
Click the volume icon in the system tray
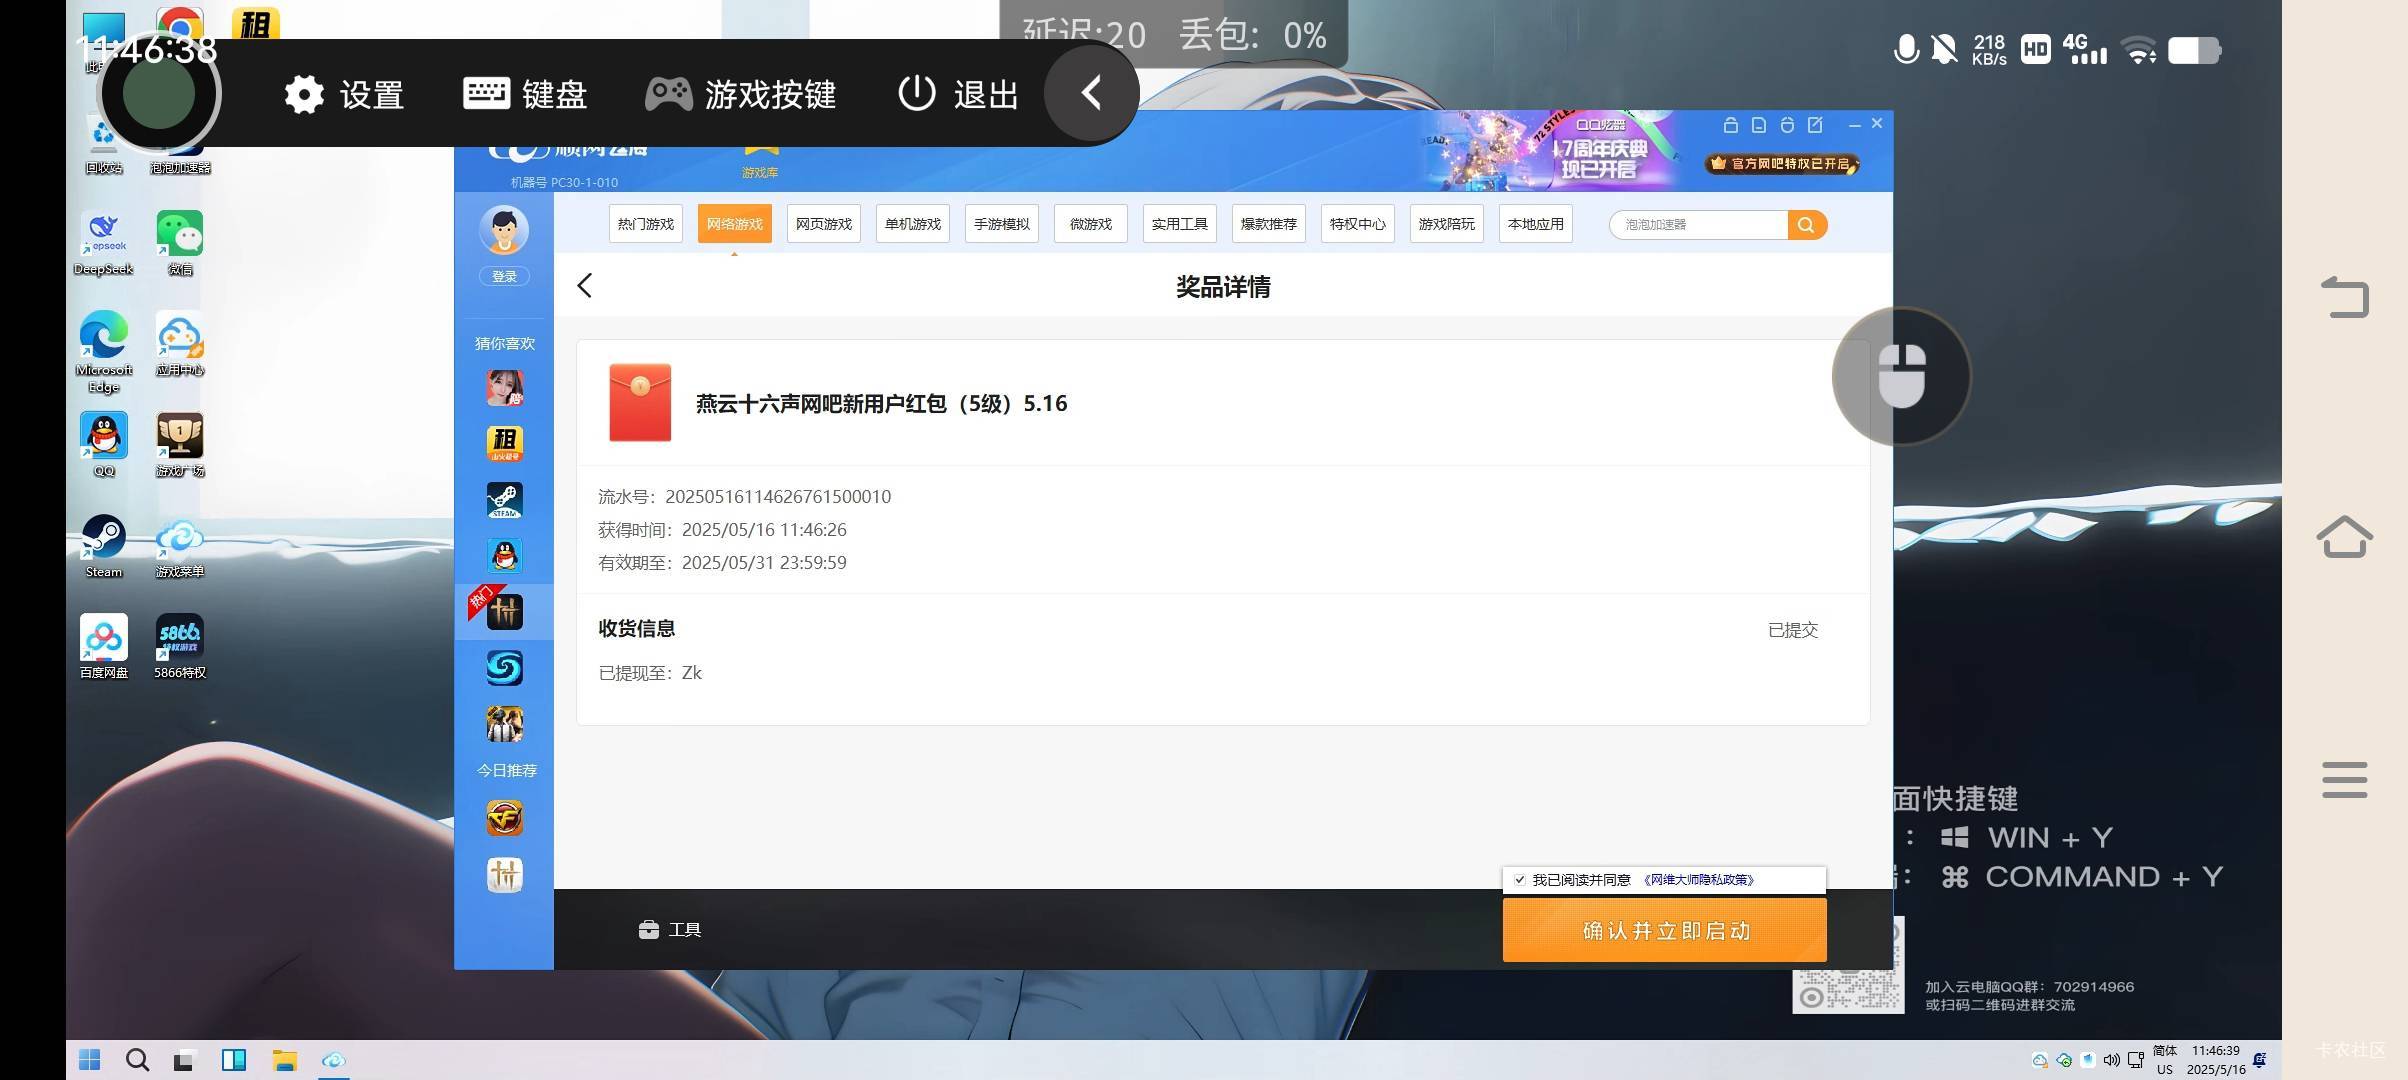click(x=2112, y=1060)
